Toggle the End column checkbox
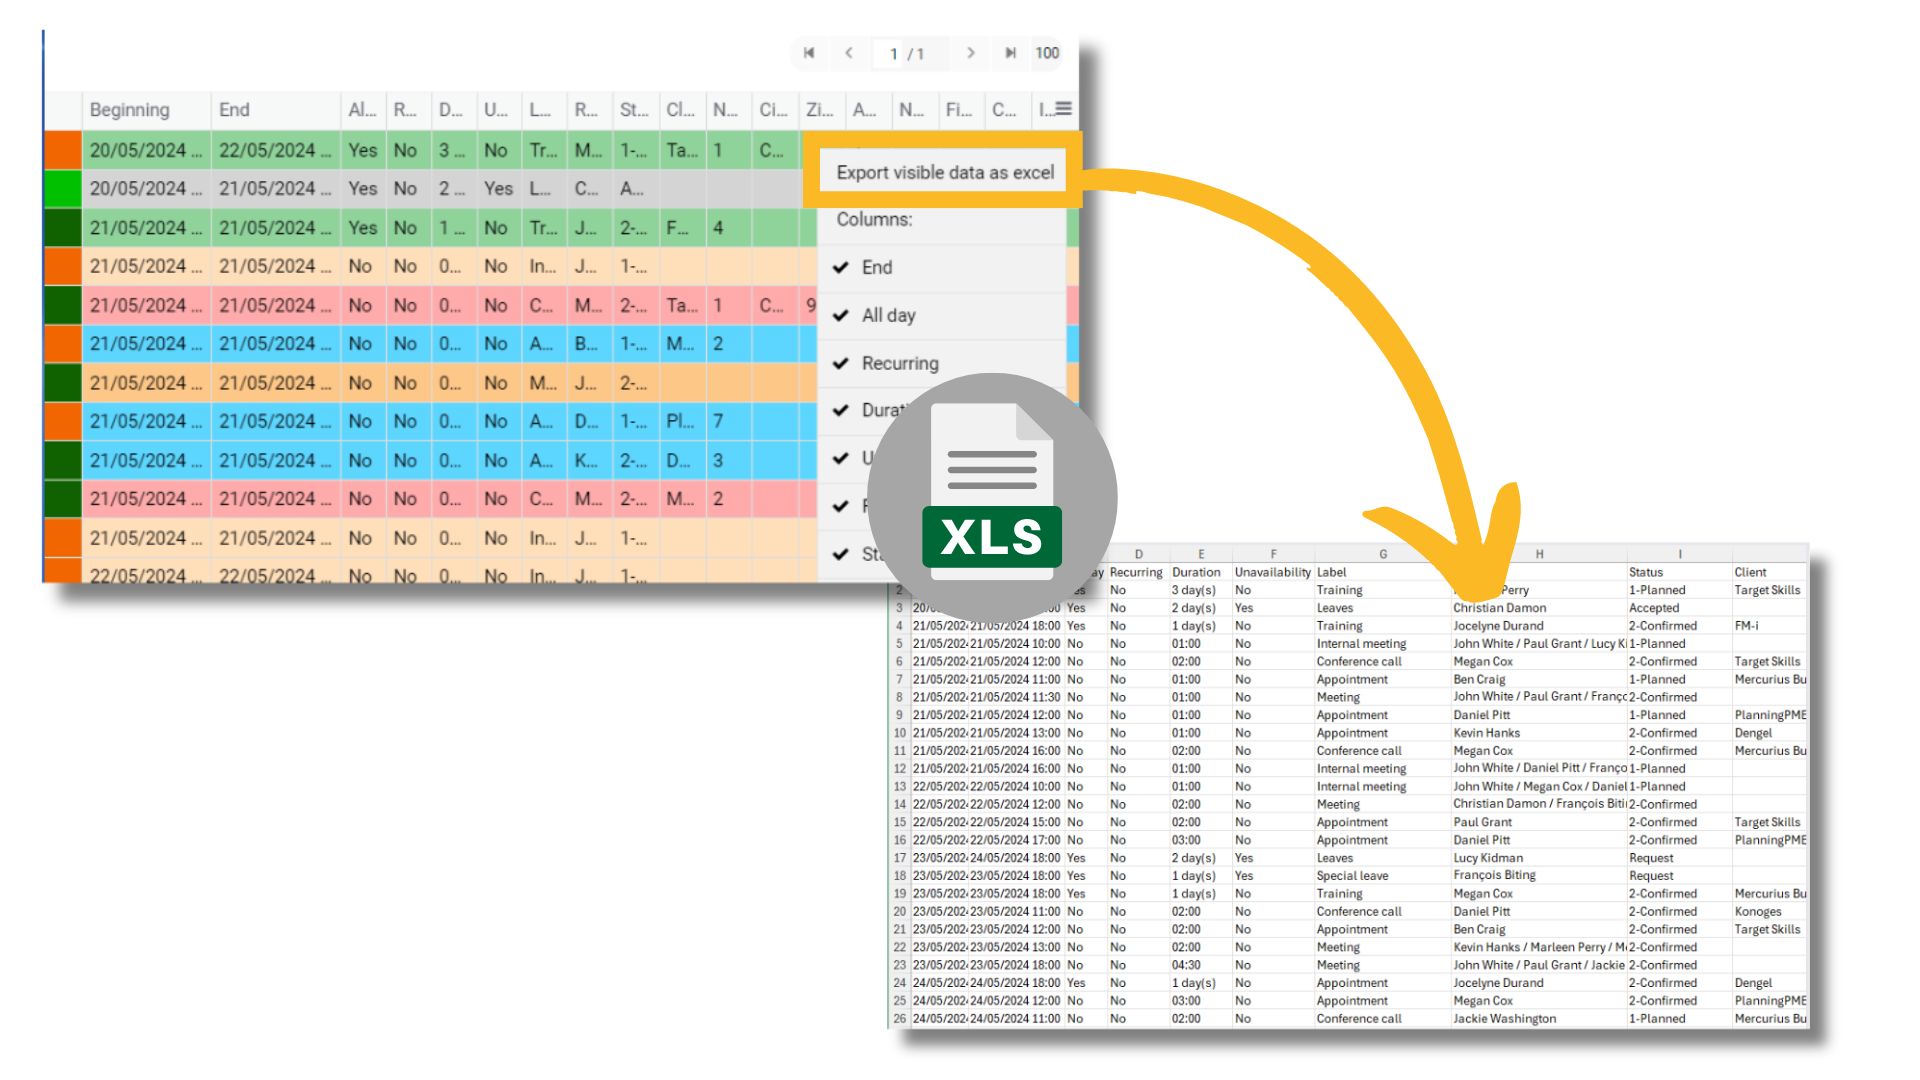Screen dimensions: 1920x1080 click(844, 270)
